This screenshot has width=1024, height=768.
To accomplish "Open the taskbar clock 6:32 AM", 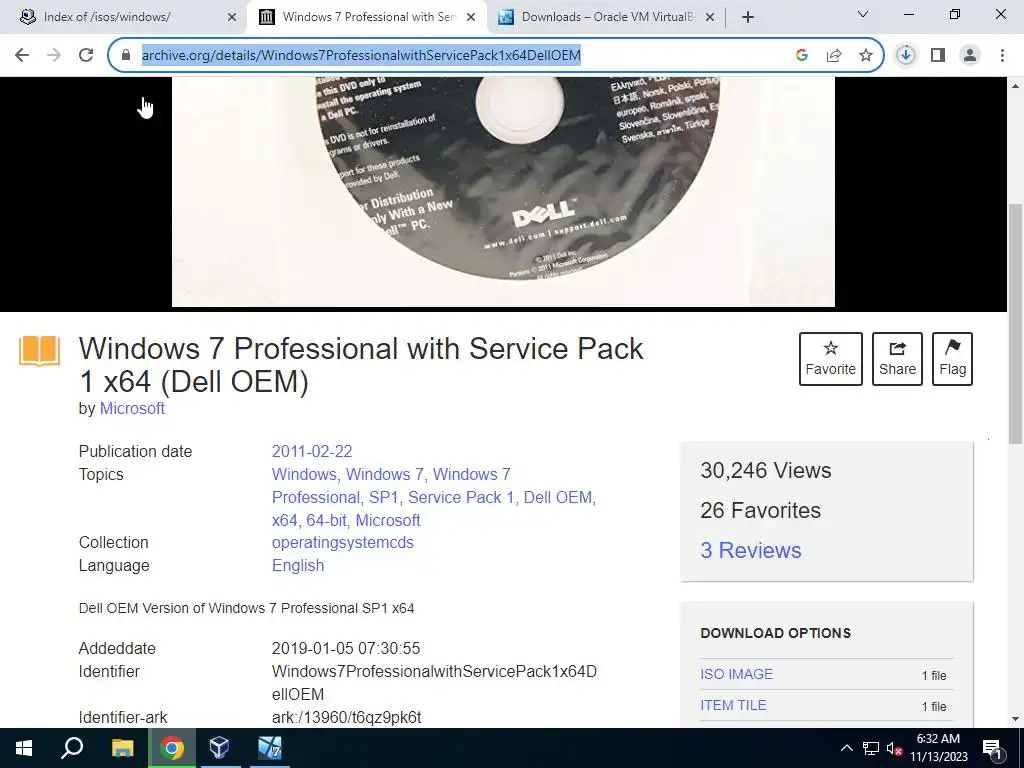I will click(938, 748).
